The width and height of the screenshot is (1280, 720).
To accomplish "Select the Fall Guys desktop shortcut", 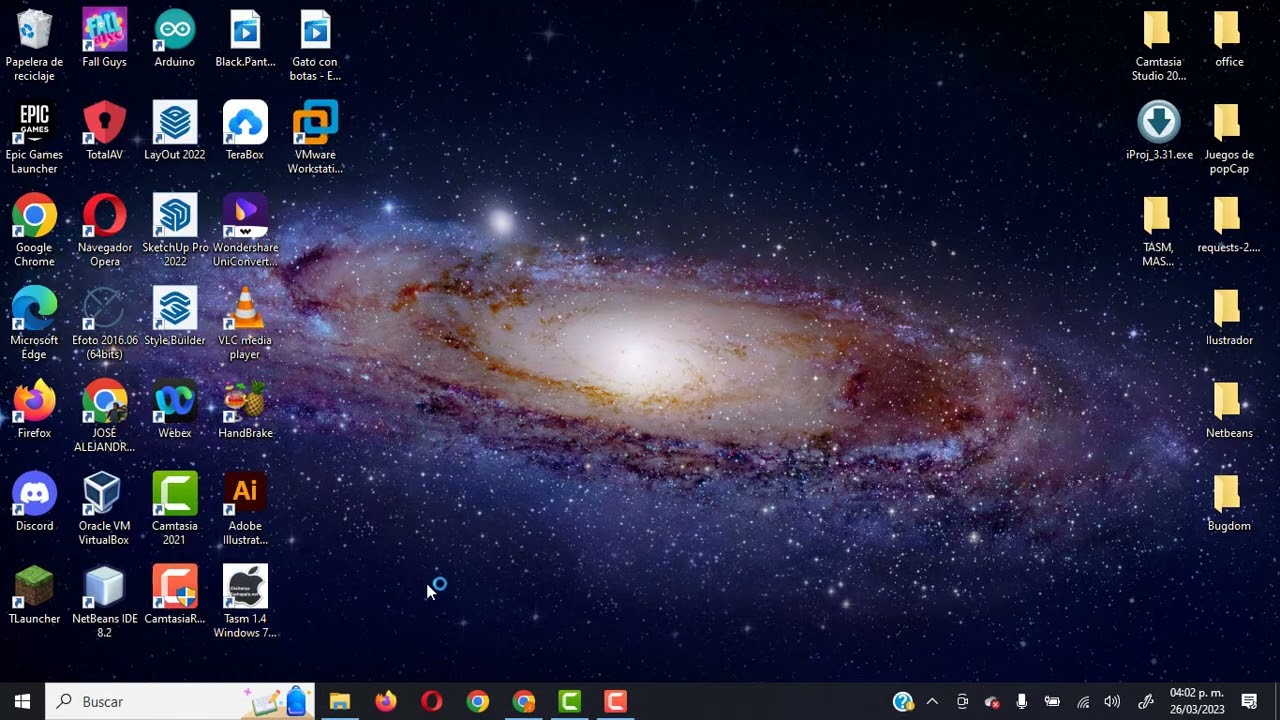I will point(104,39).
